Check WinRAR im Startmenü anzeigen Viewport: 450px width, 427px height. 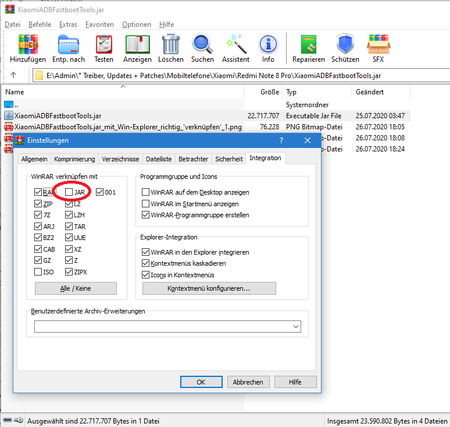tap(145, 203)
